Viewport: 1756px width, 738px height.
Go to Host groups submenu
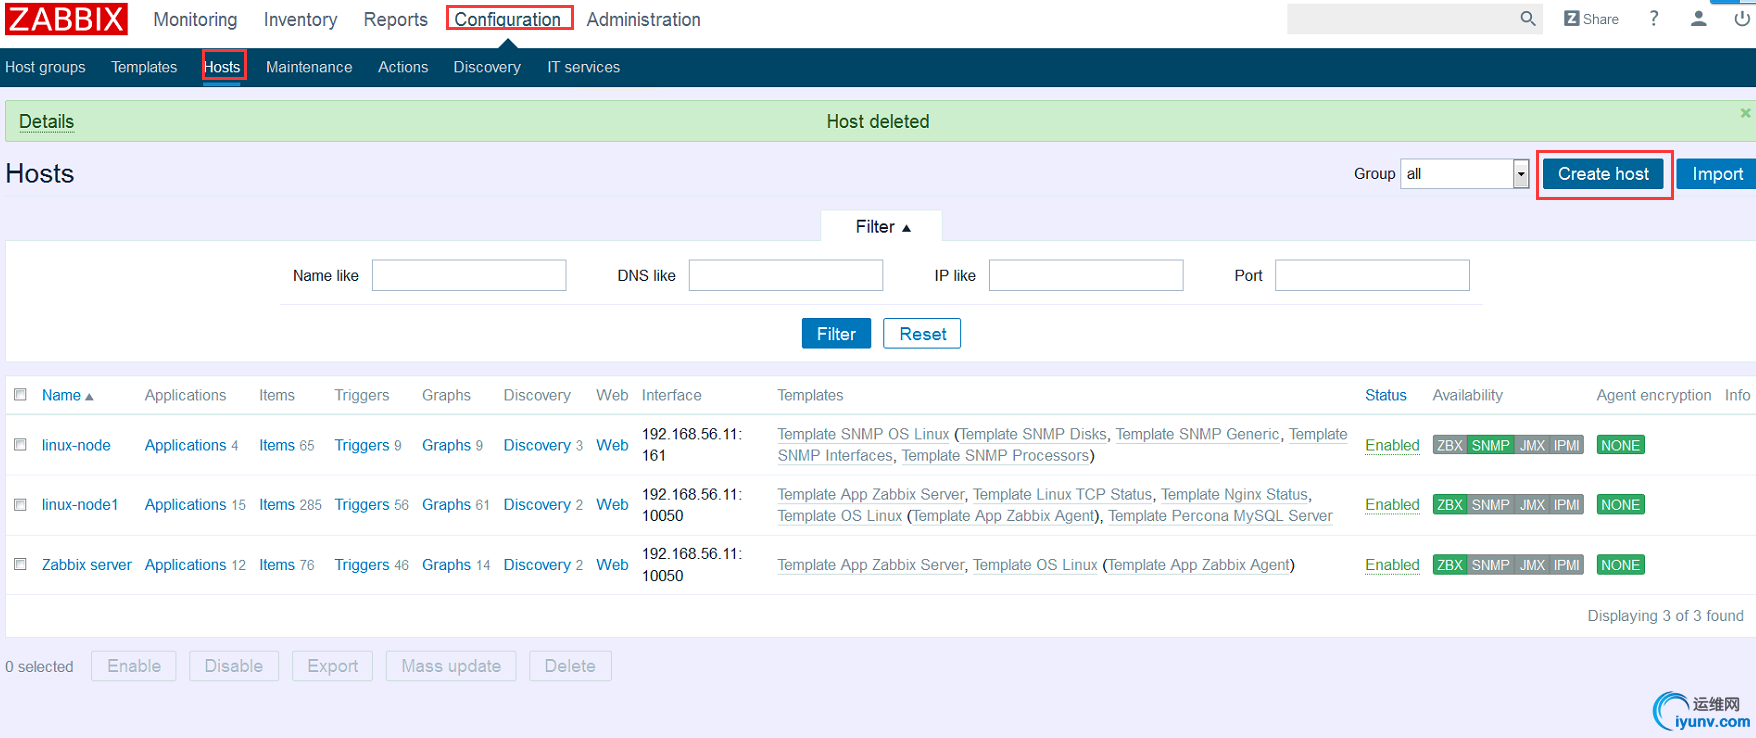point(45,67)
